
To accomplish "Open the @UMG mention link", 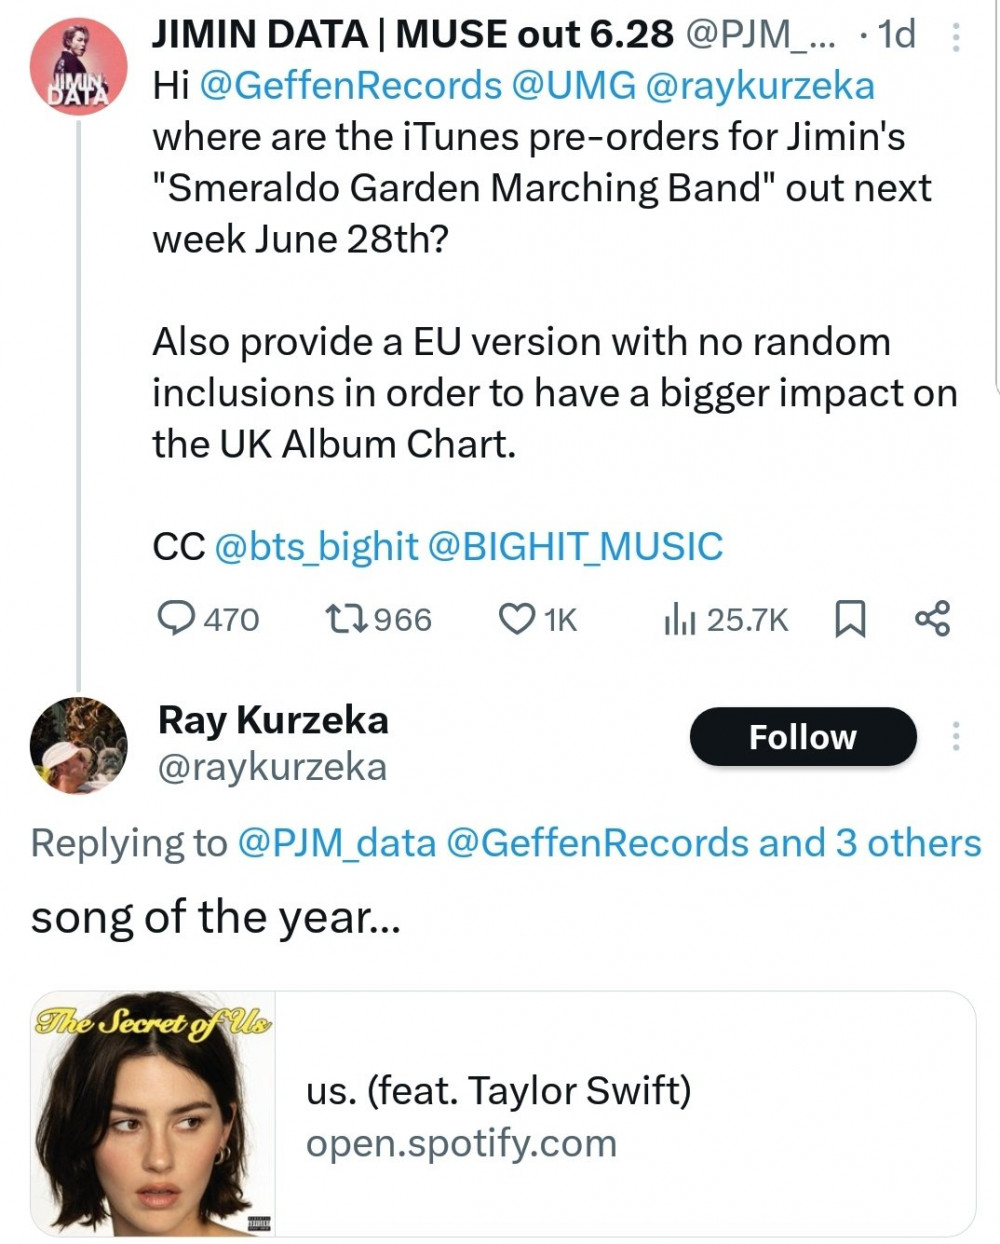I will (x=573, y=86).
